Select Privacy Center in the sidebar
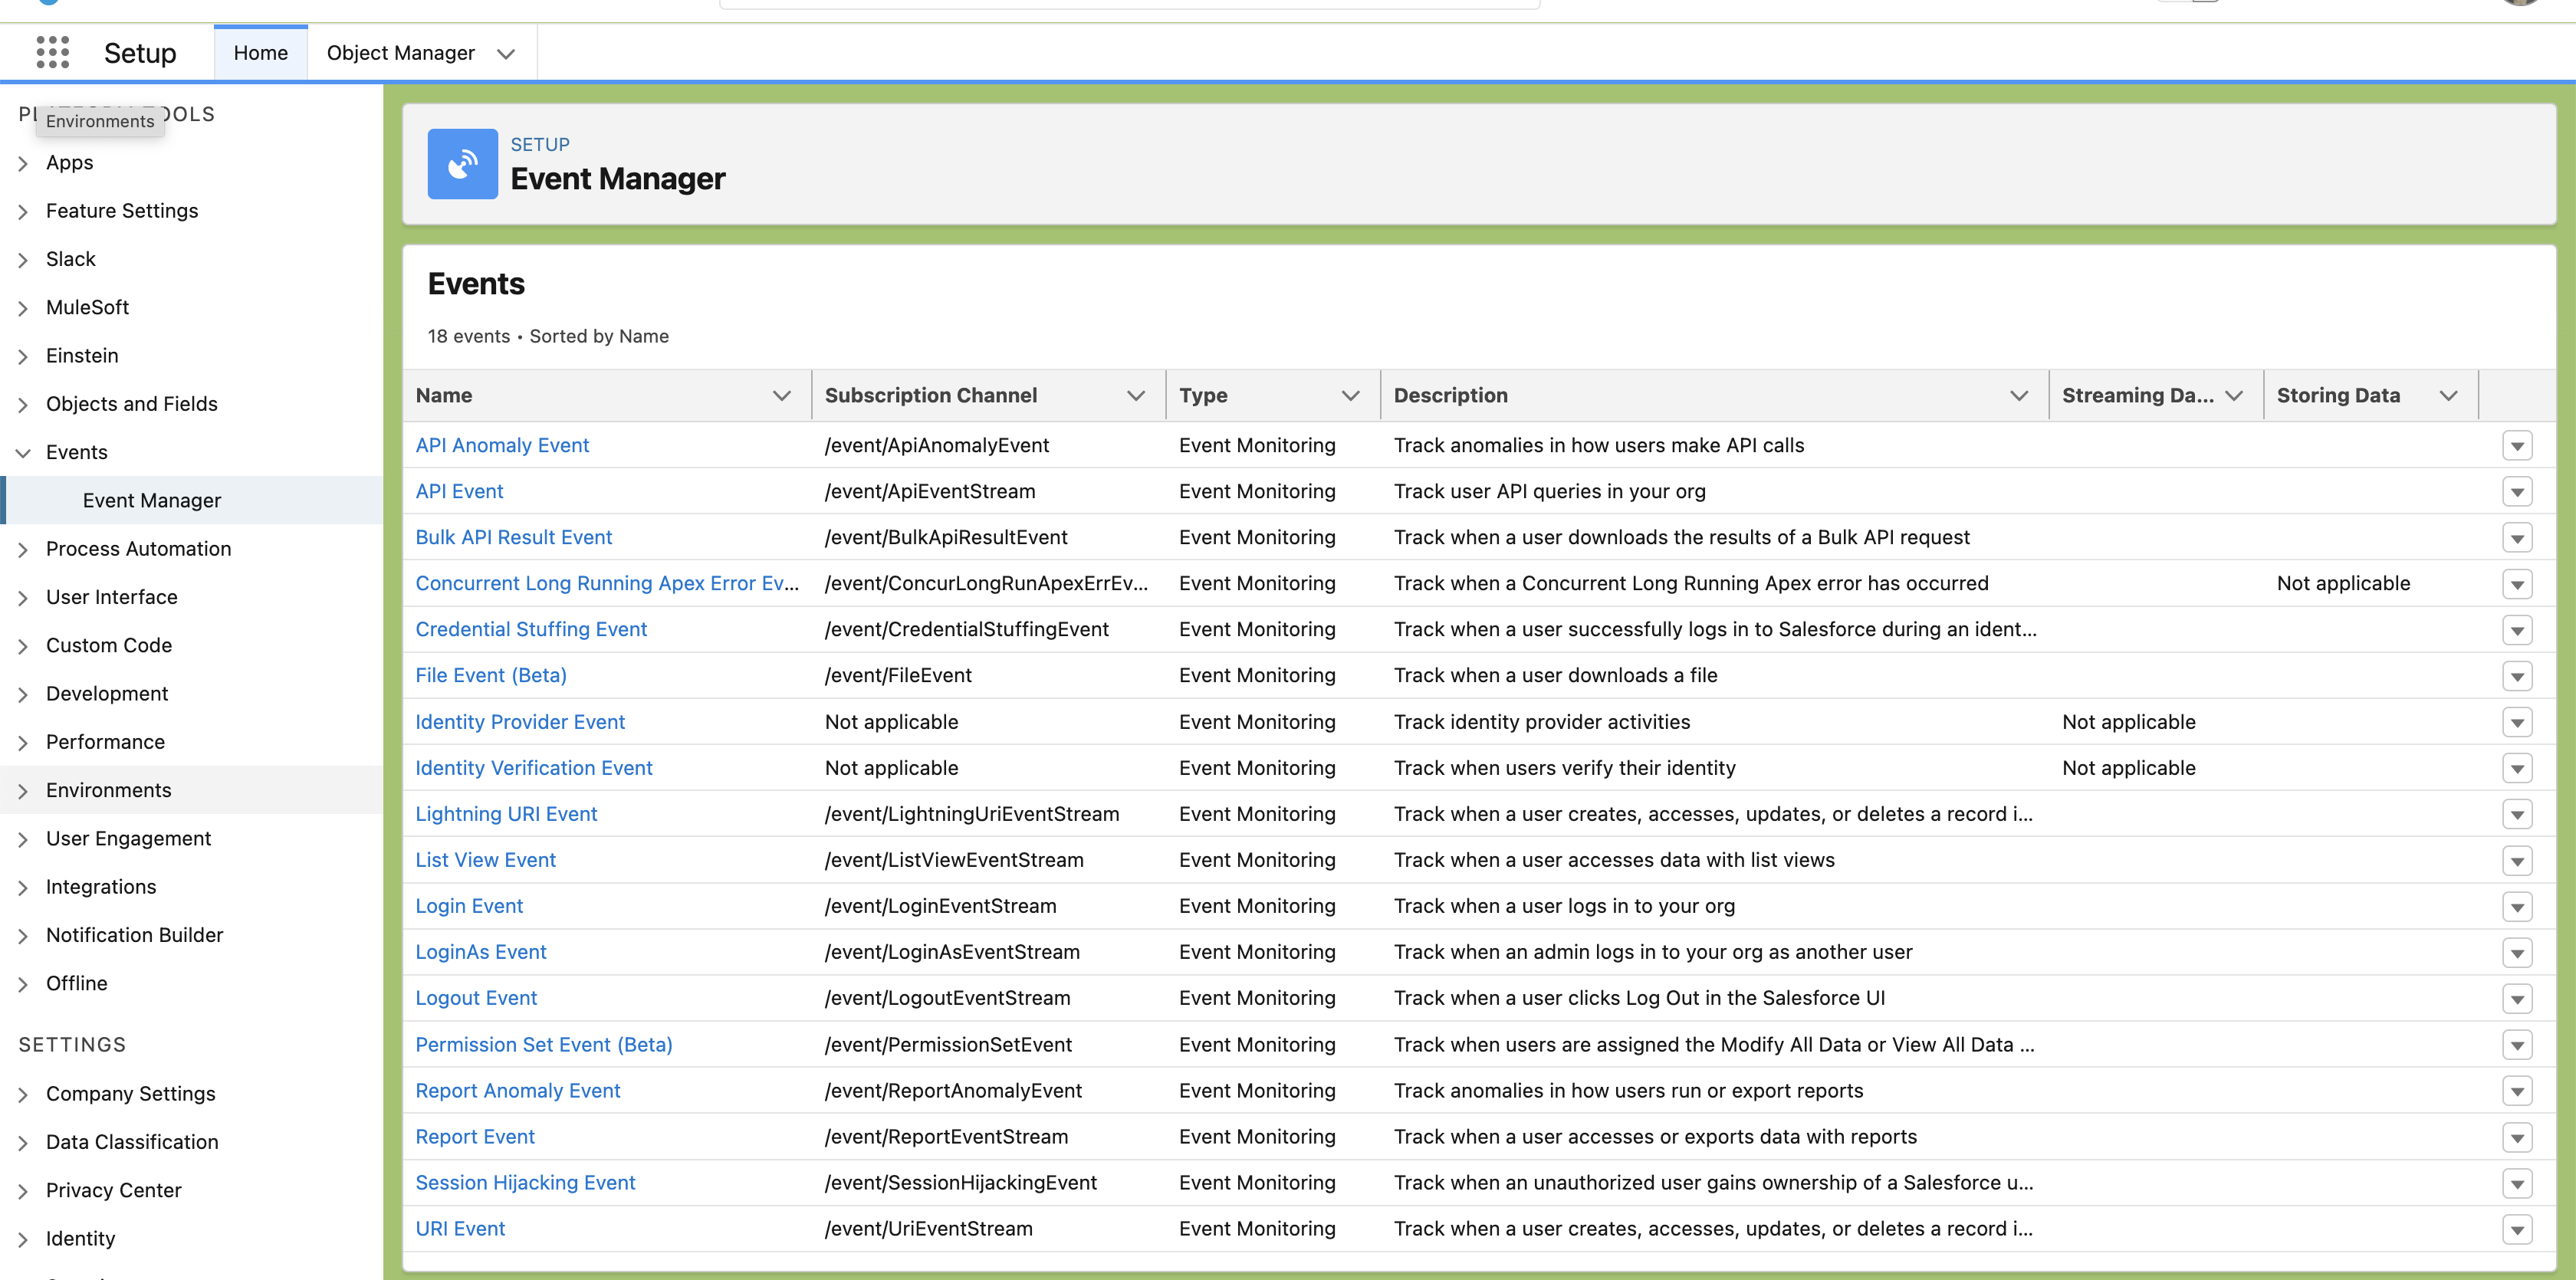The image size is (2576, 1280). click(x=113, y=1190)
